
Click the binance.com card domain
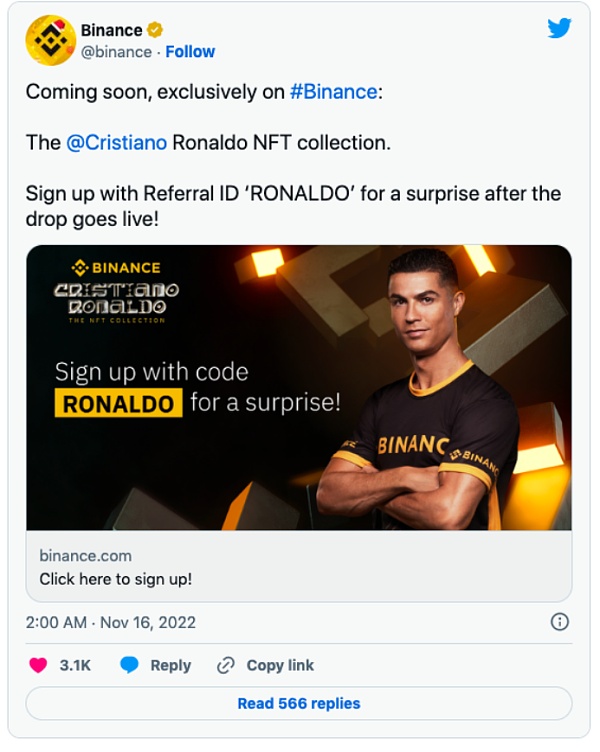pyautogui.click(x=85, y=555)
